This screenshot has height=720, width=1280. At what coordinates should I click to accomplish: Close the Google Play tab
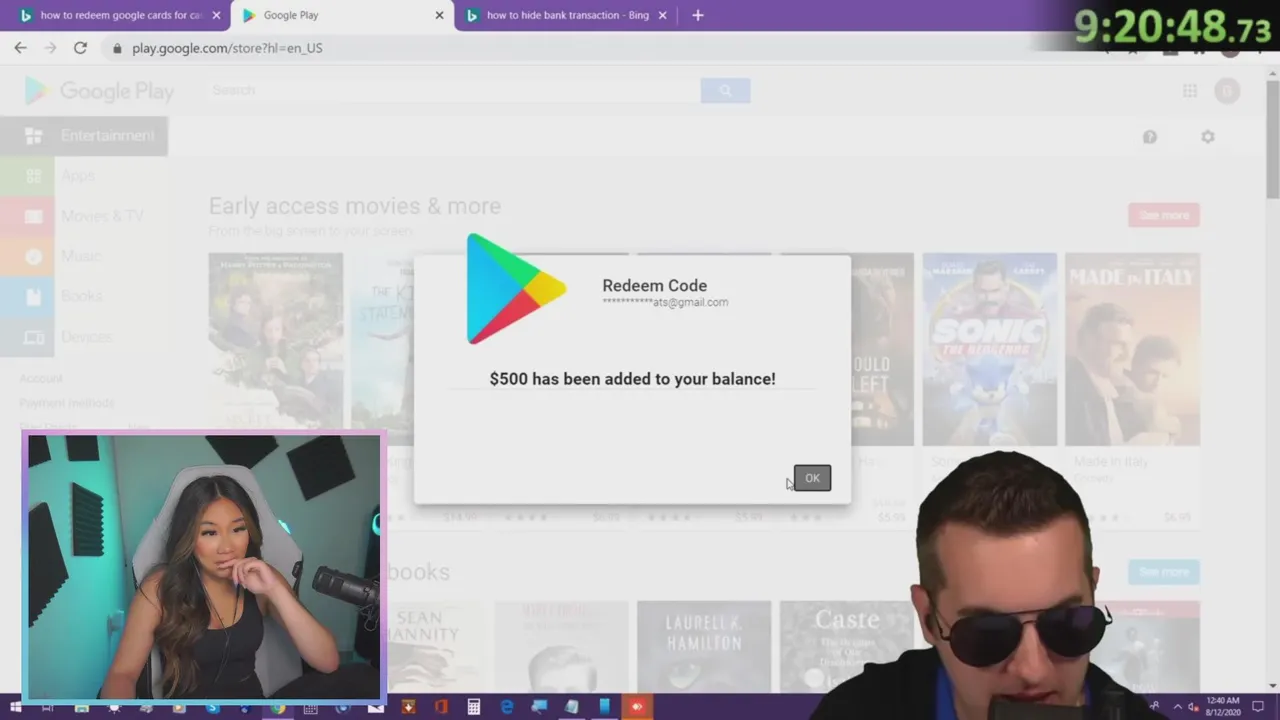click(x=439, y=15)
